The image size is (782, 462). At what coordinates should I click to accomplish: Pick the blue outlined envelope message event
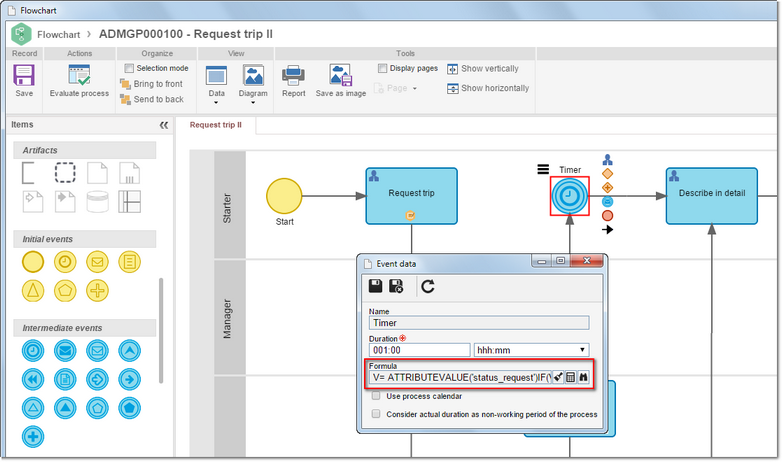[x=97, y=350]
